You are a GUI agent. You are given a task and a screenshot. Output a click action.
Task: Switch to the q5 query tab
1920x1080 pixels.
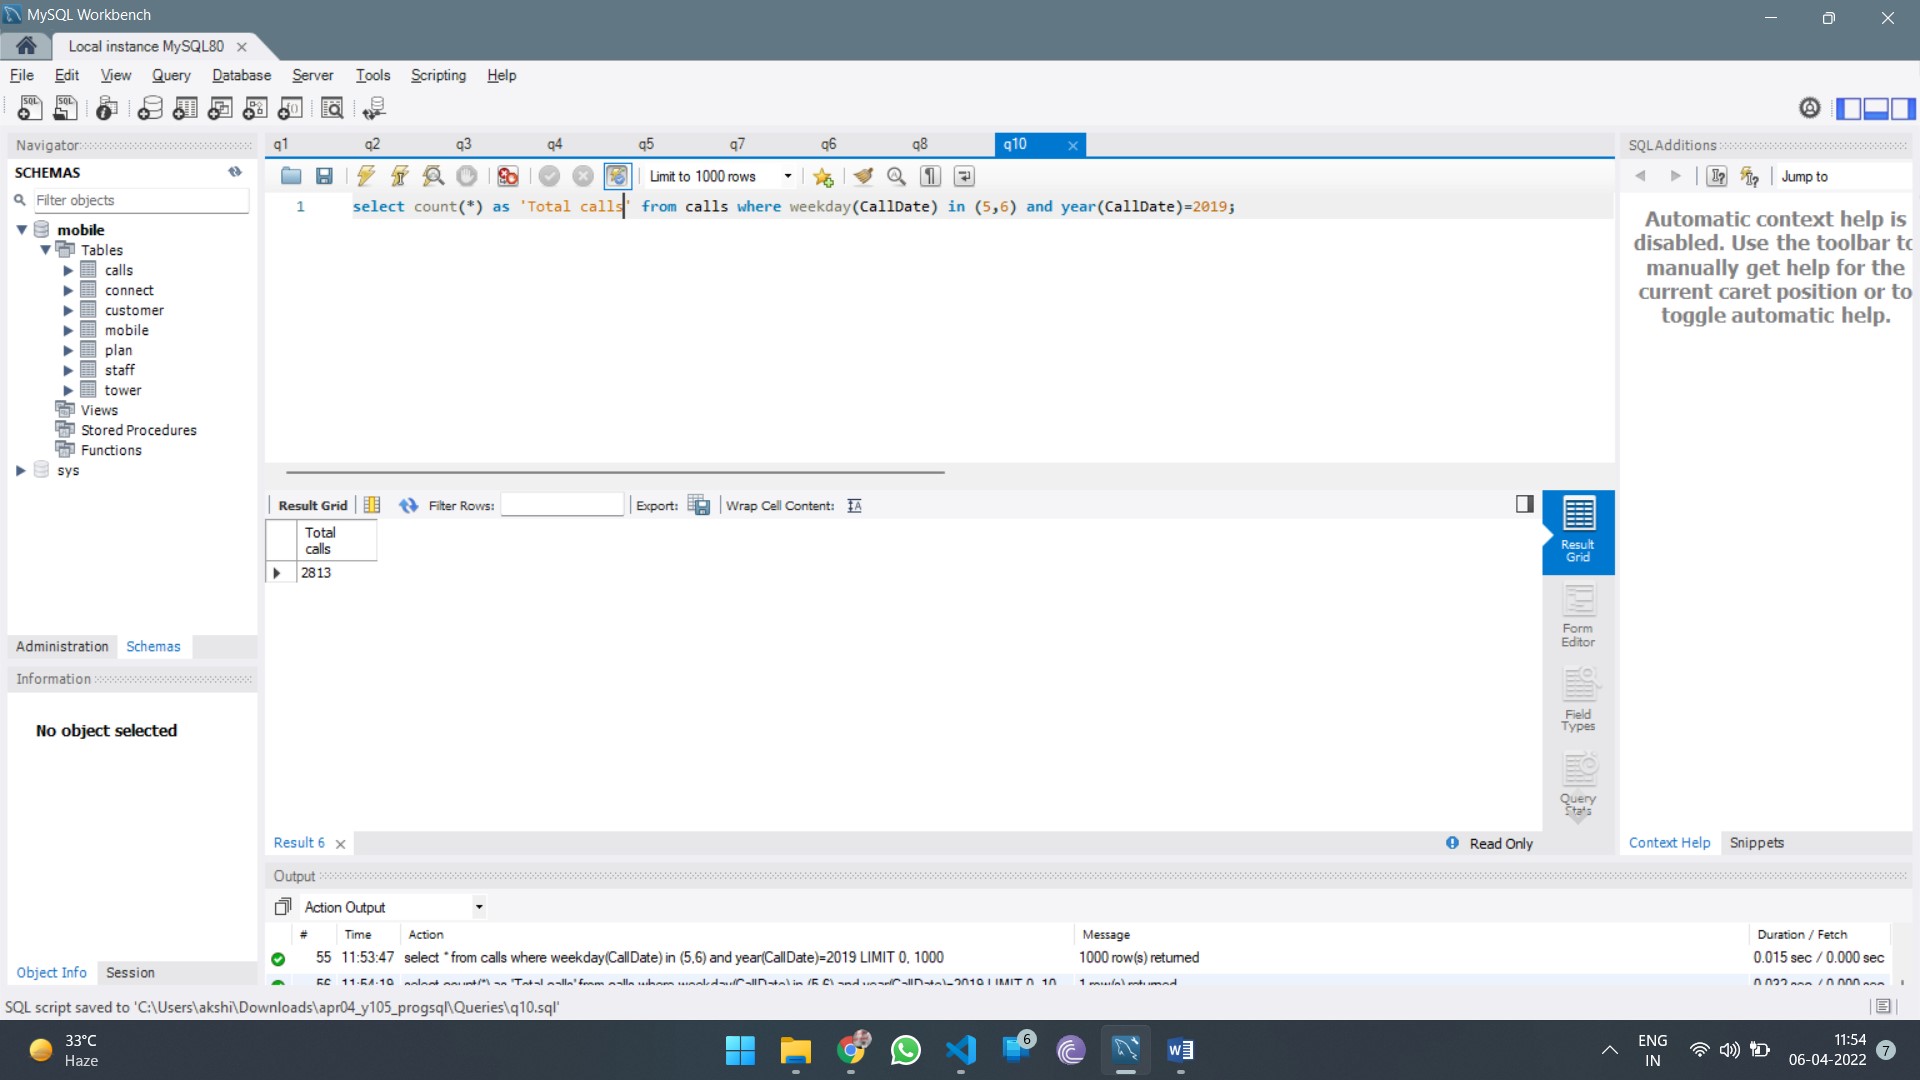pyautogui.click(x=646, y=144)
